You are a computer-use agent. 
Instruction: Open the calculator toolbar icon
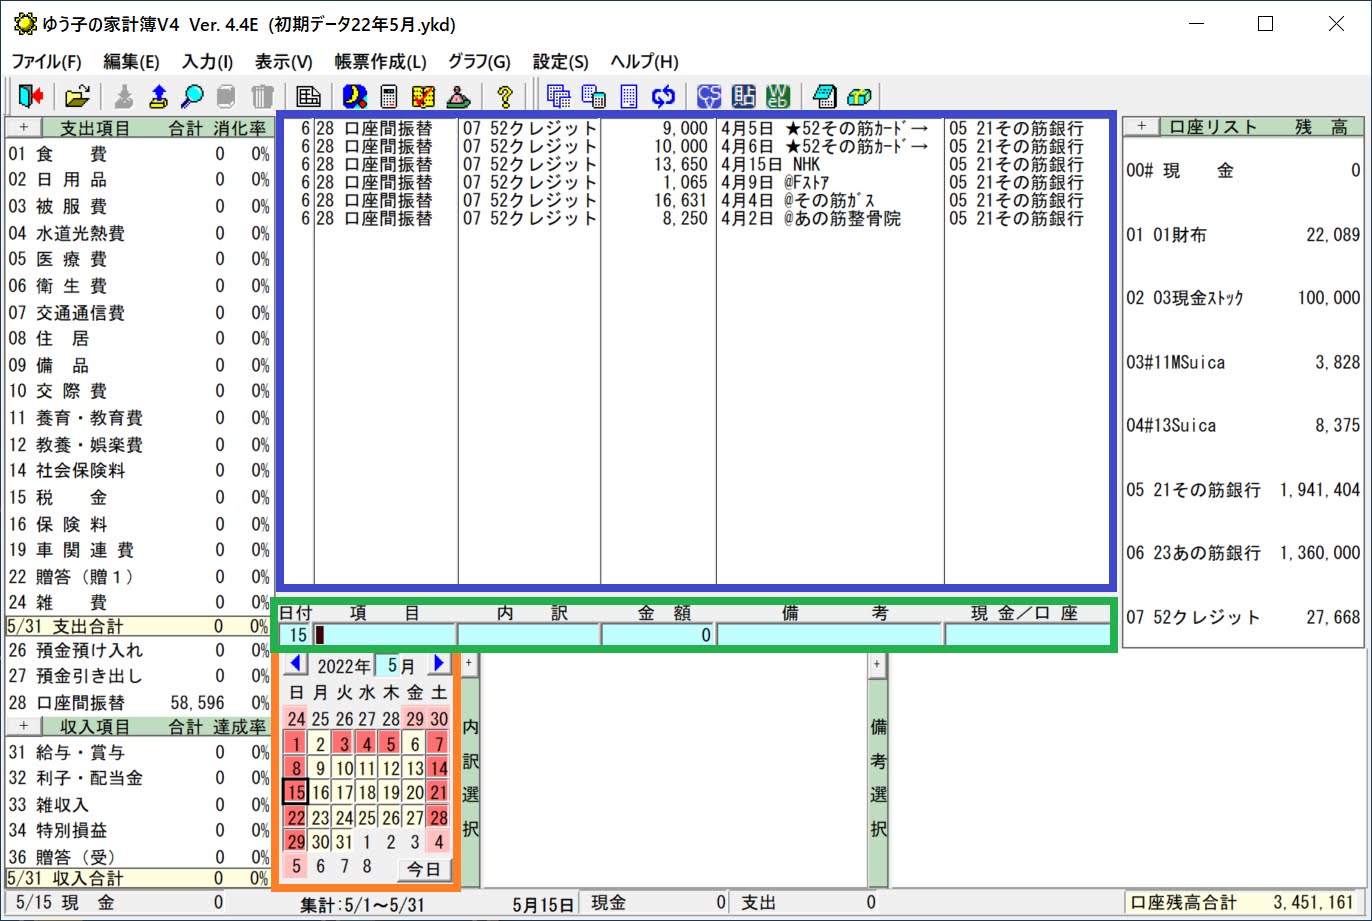(389, 96)
